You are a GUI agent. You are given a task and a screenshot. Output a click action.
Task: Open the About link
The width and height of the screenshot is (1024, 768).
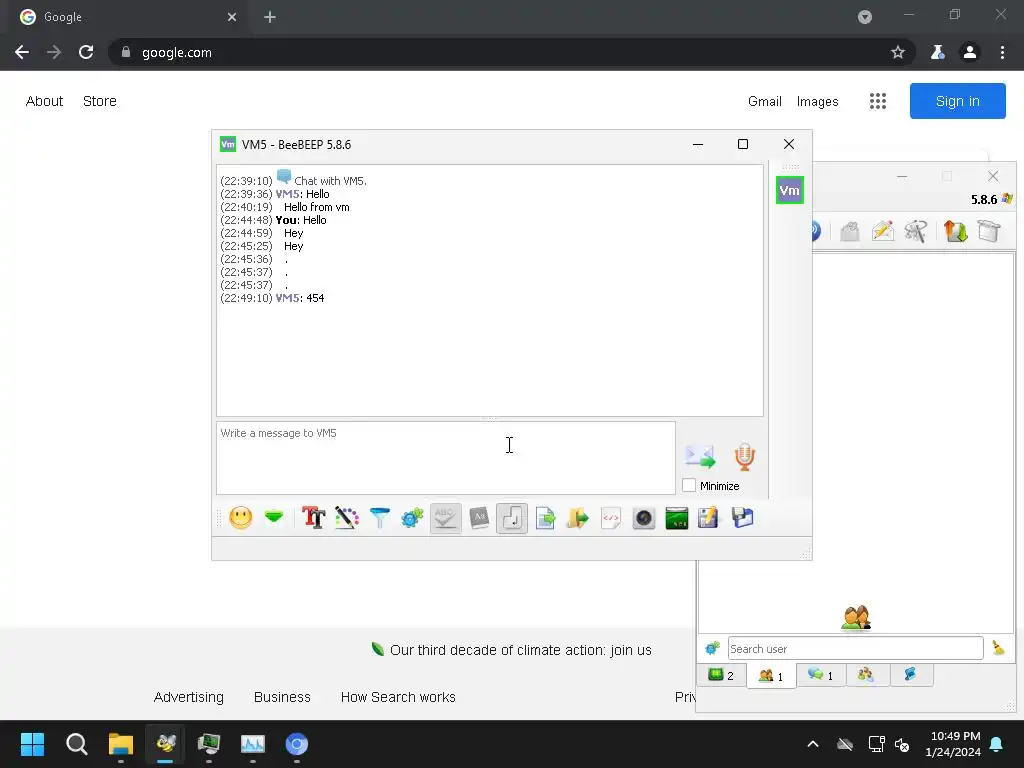coord(44,101)
